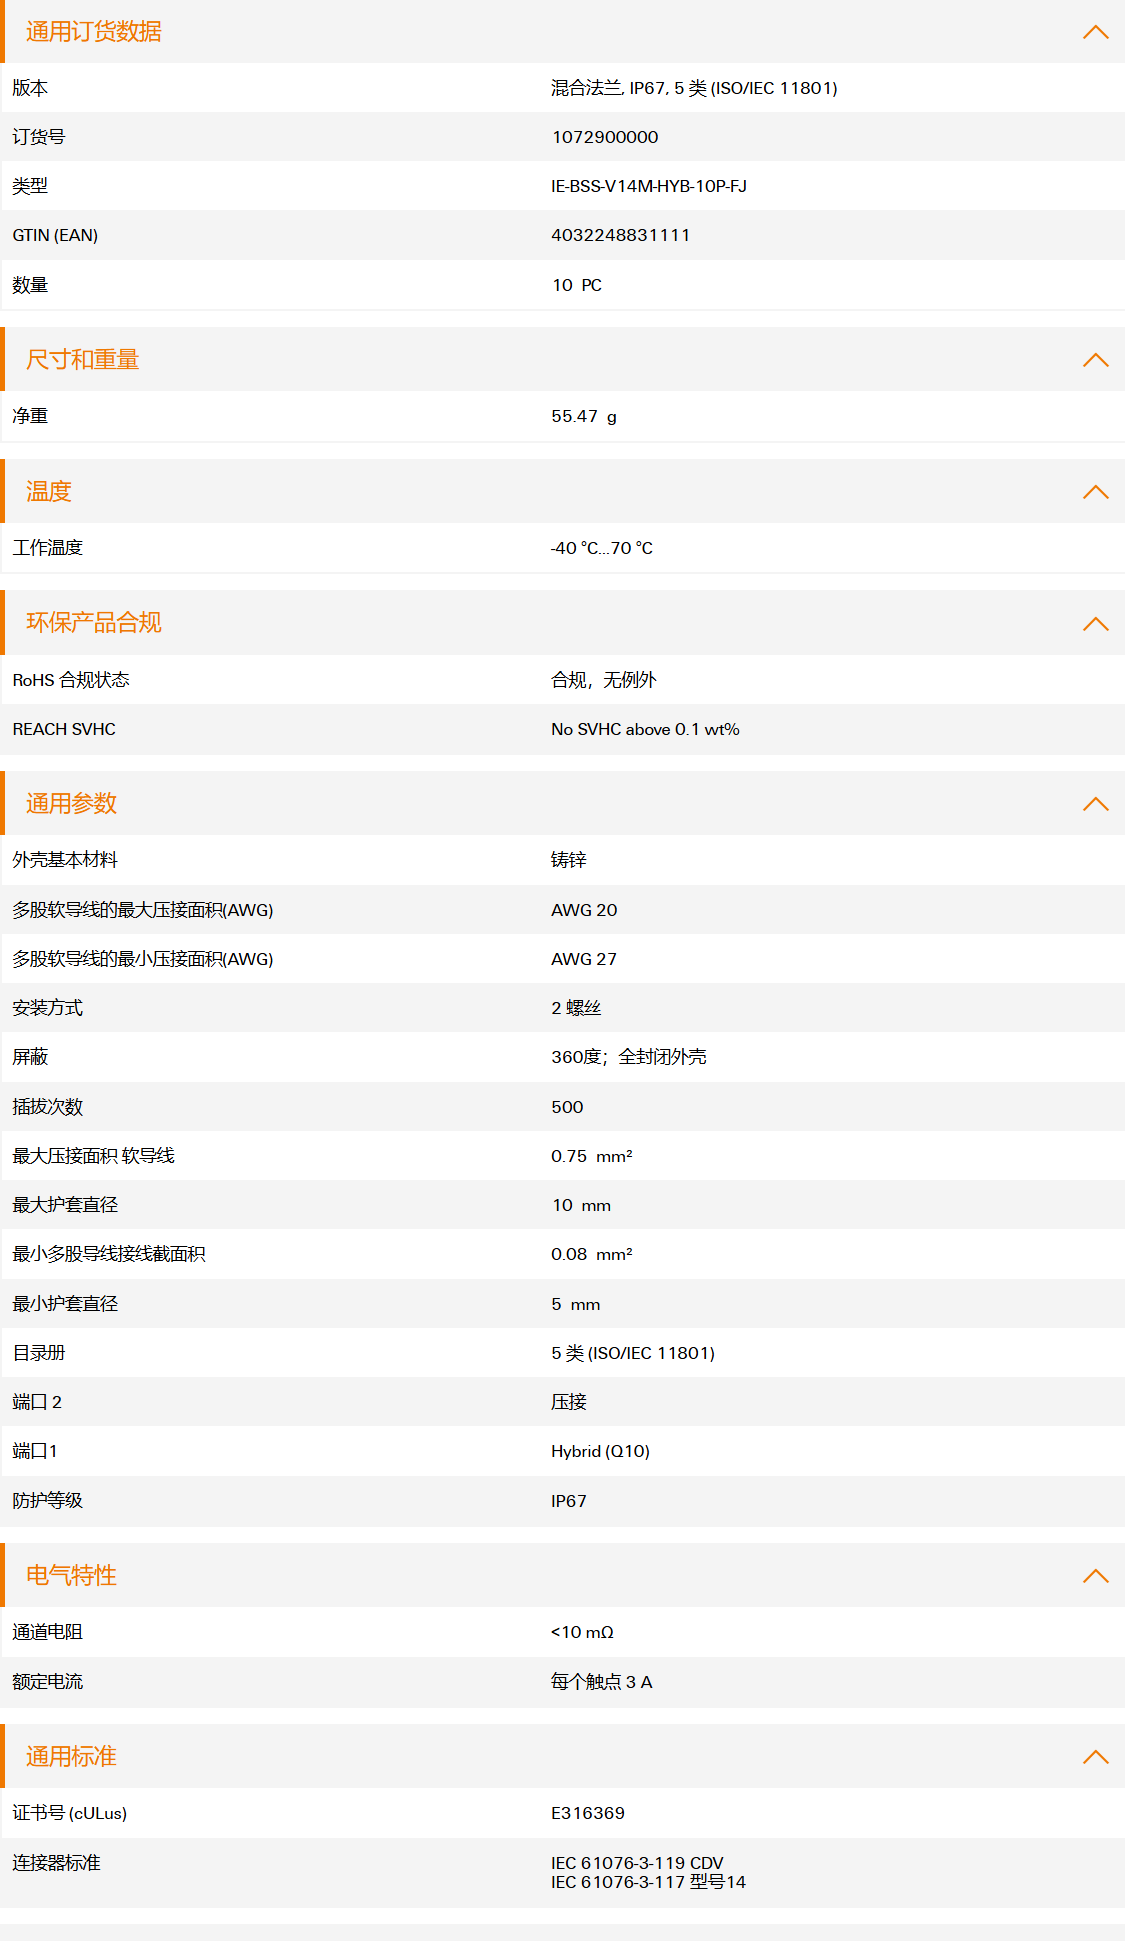Collapse the 尺寸和重量 section chevron
The width and height of the screenshot is (1125, 1941).
[x=1095, y=360]
